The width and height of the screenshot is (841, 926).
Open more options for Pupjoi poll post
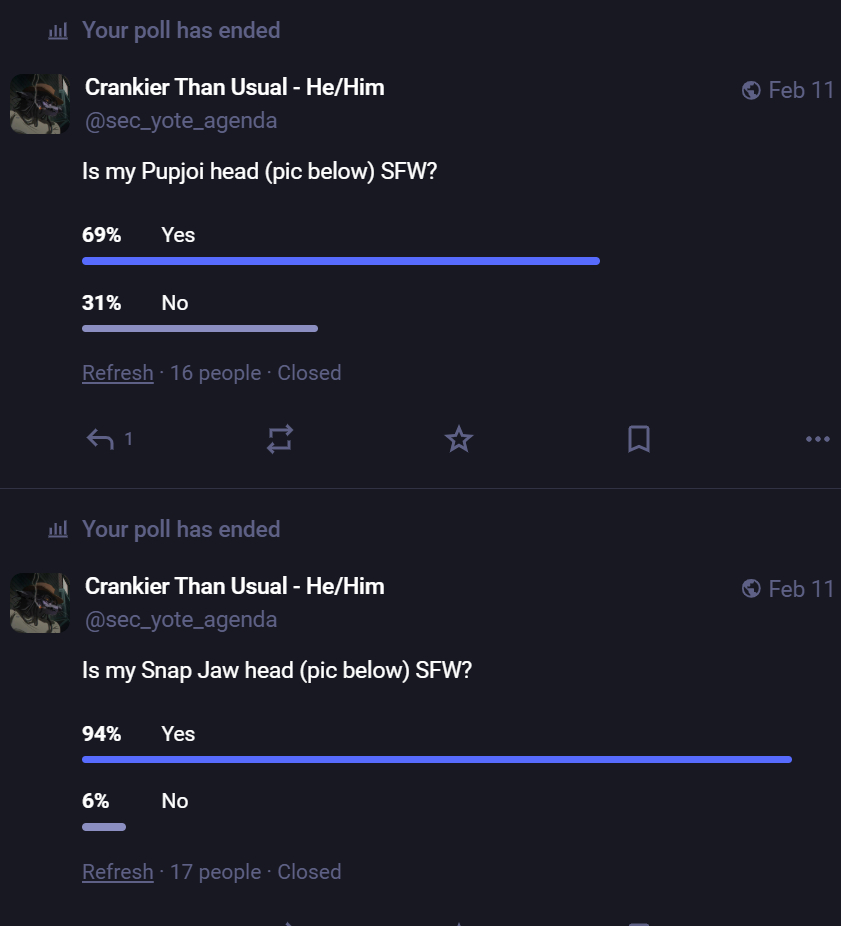pos(817,439)
